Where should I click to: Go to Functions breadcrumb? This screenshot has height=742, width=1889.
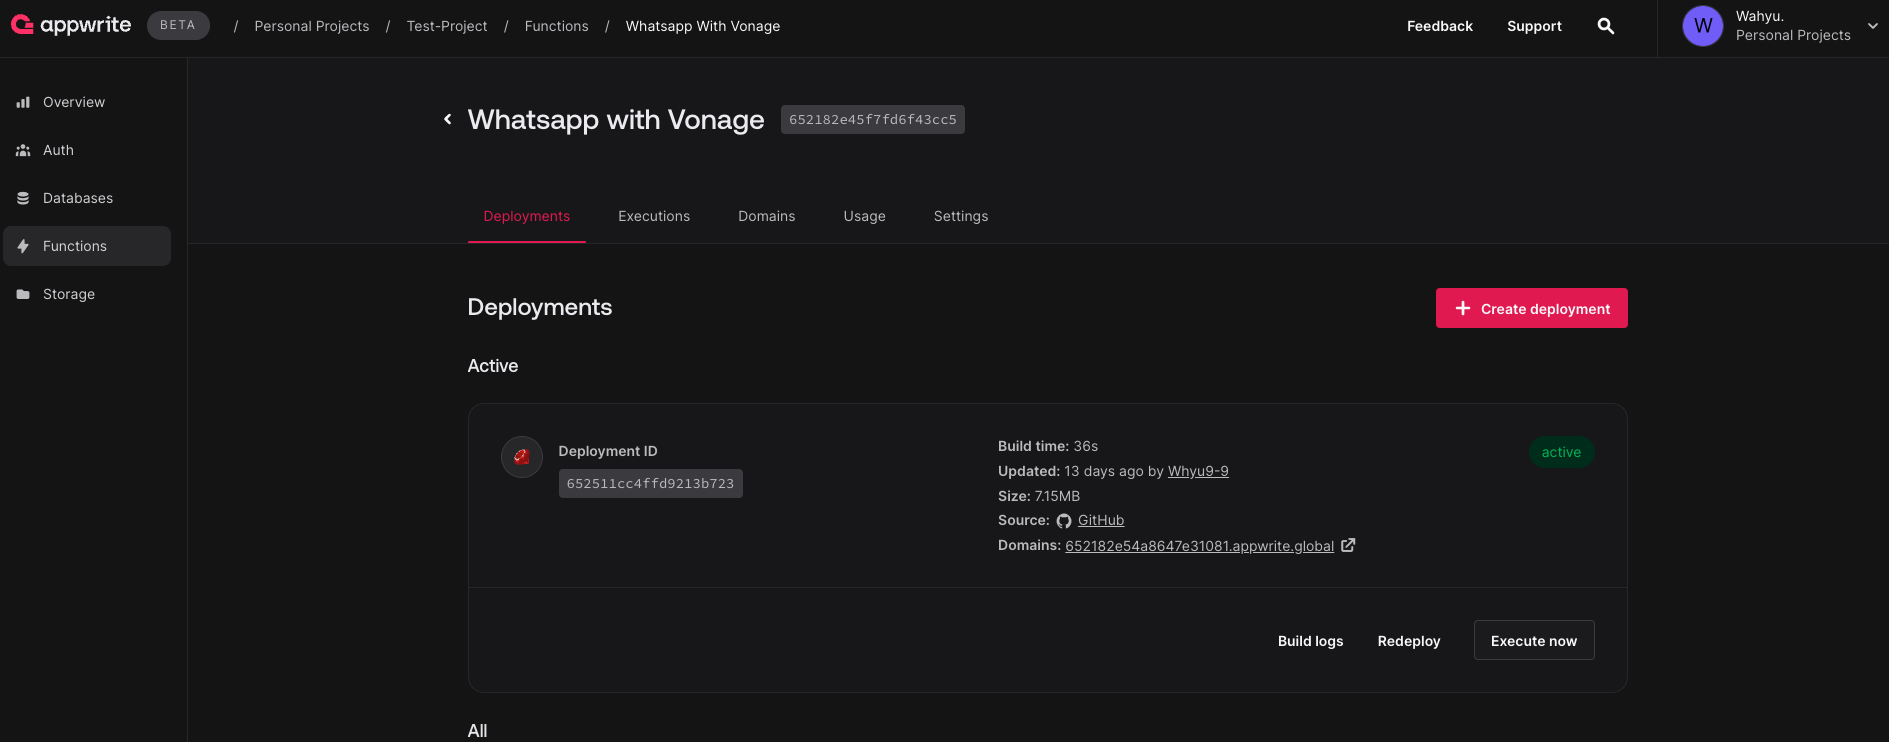pos(556,26)
